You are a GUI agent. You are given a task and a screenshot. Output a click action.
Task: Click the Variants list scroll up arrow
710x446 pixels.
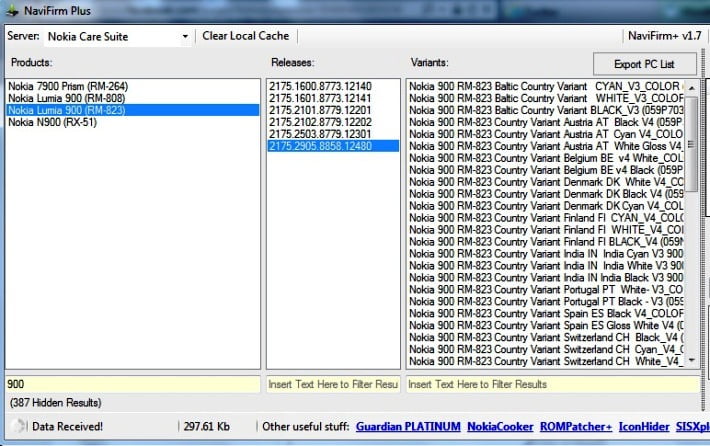coord(691,88)
